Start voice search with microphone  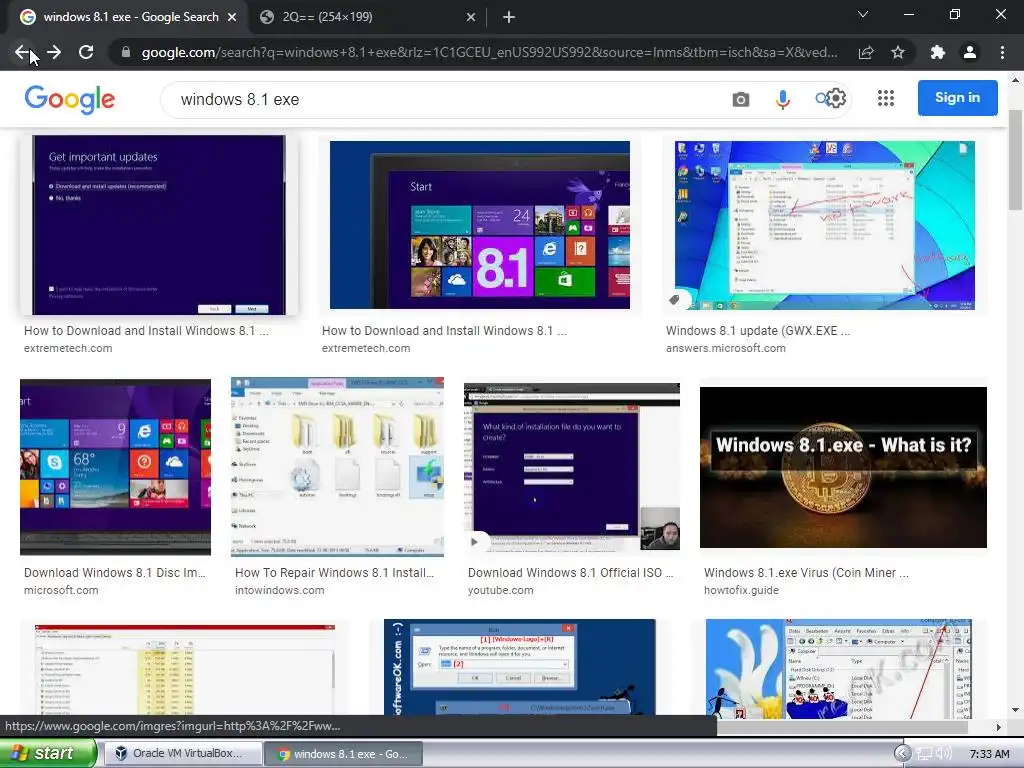782,99
